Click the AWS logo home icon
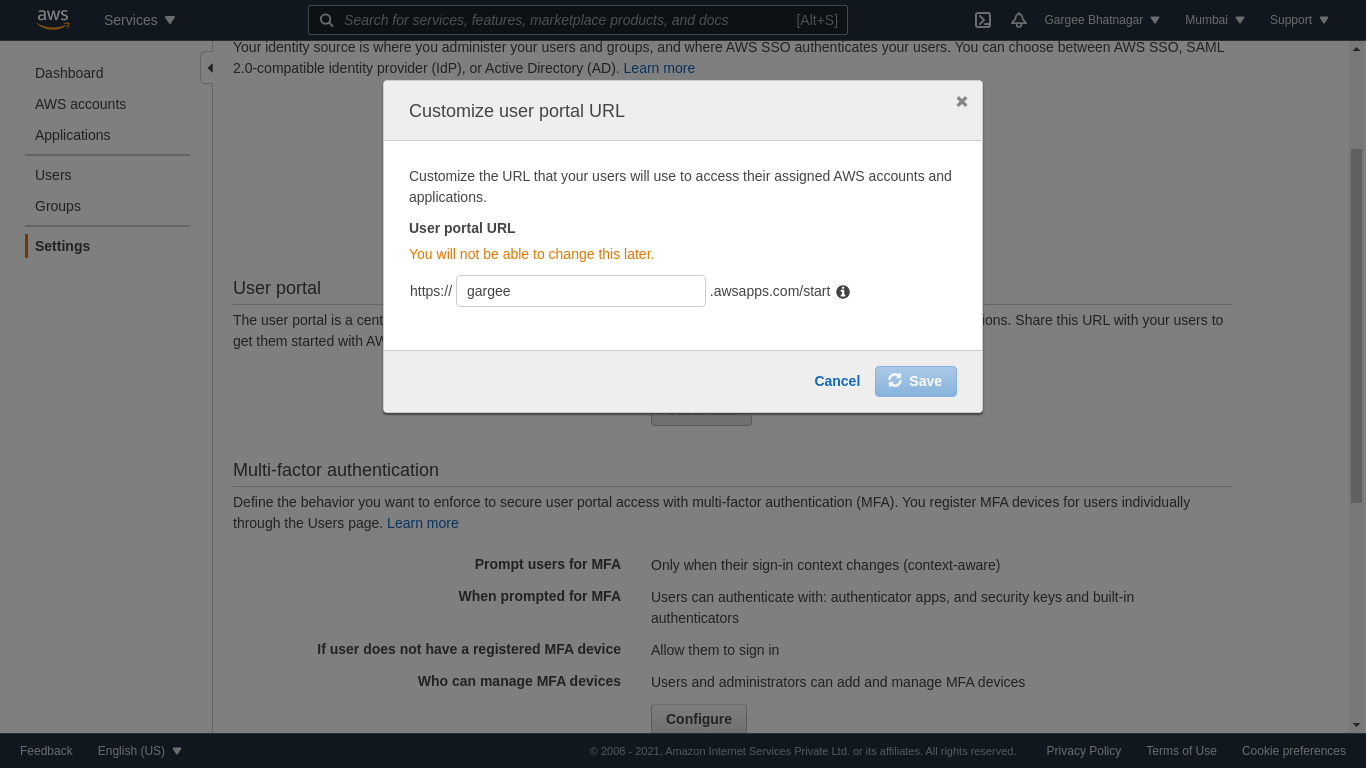 coord(52,19)
